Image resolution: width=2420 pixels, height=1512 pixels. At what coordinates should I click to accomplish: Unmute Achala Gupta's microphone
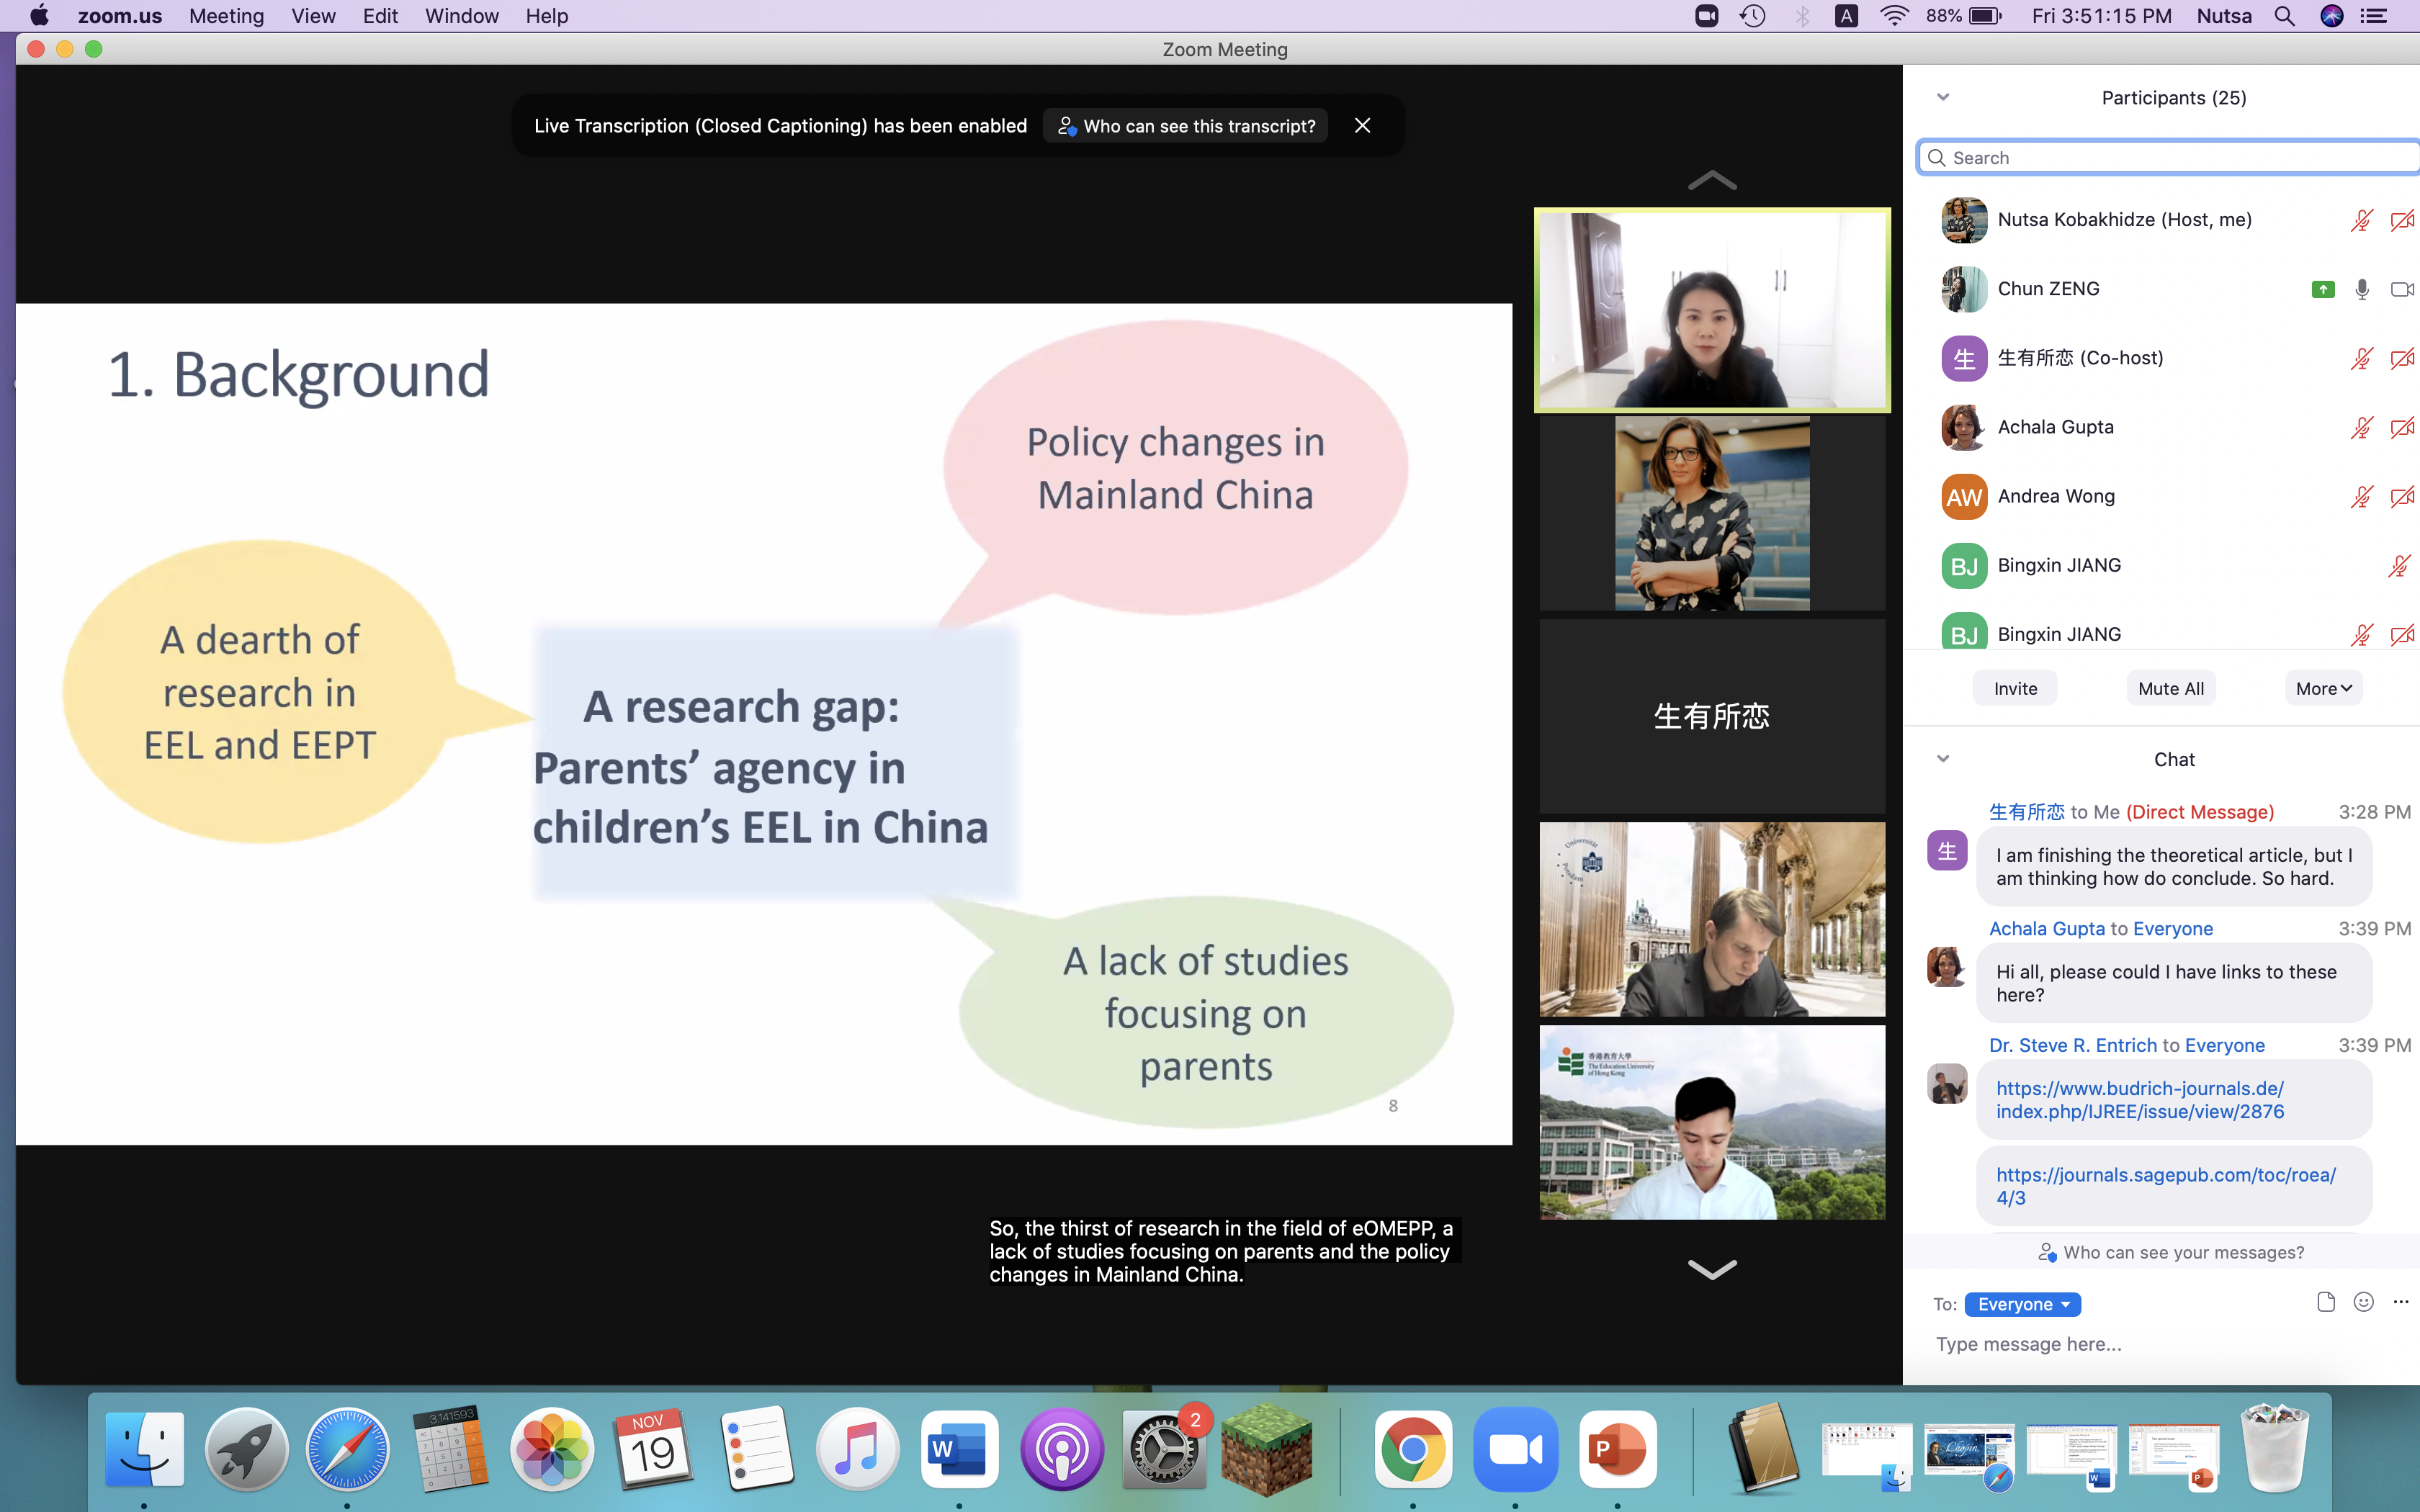click(2361, 428)
